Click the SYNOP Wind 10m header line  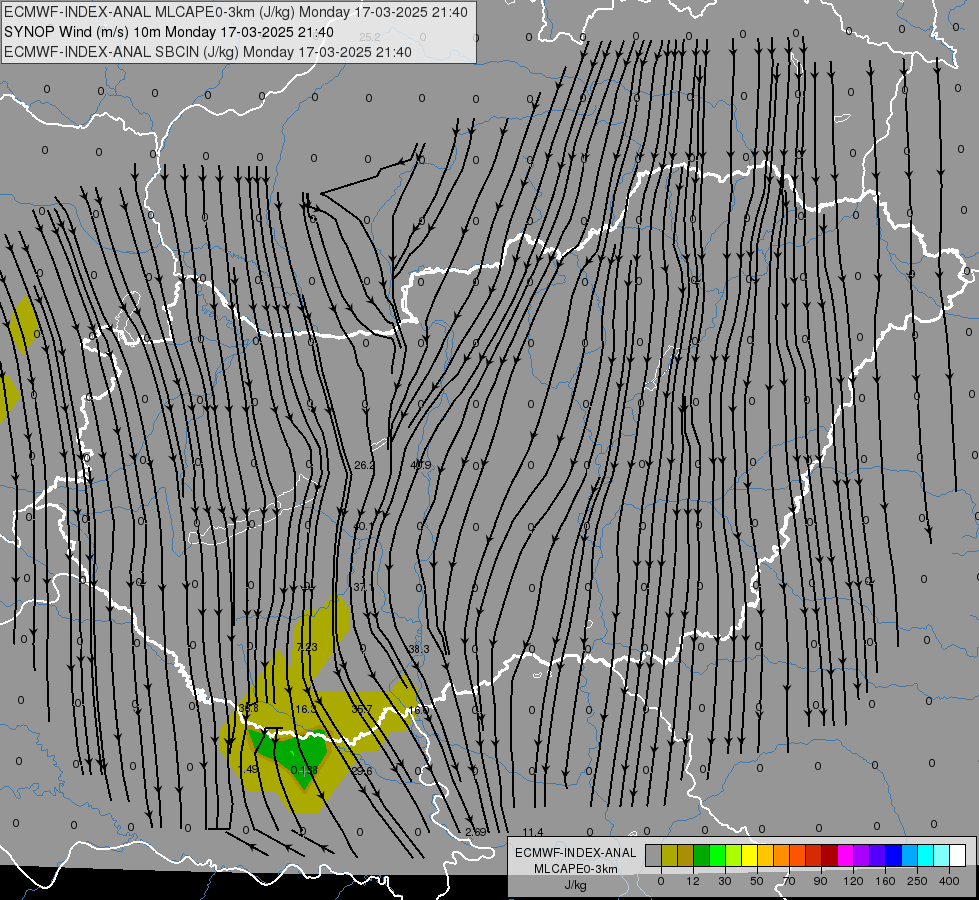[169, 32]
